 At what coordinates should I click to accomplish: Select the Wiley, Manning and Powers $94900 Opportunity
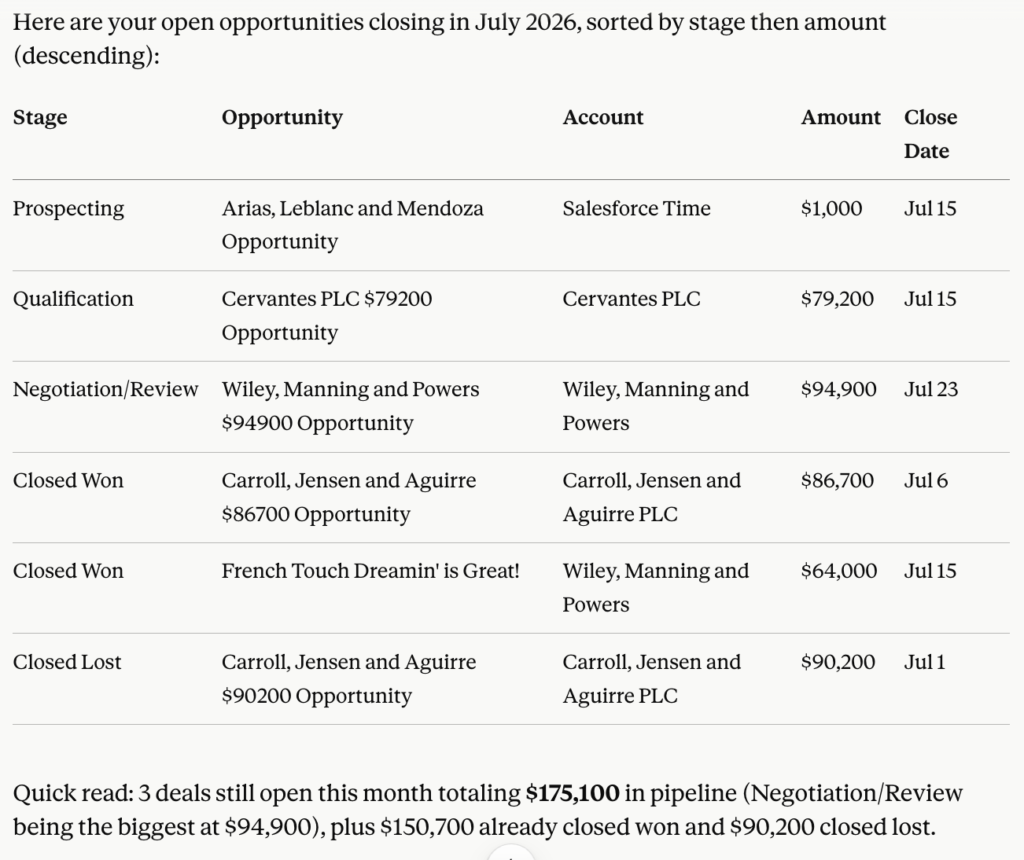tap(350, 406)
